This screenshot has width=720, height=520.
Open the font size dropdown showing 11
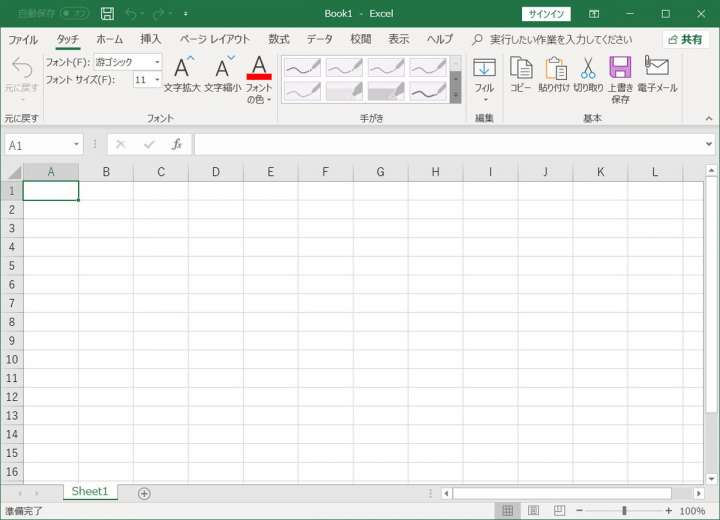[x=157, y=80]
